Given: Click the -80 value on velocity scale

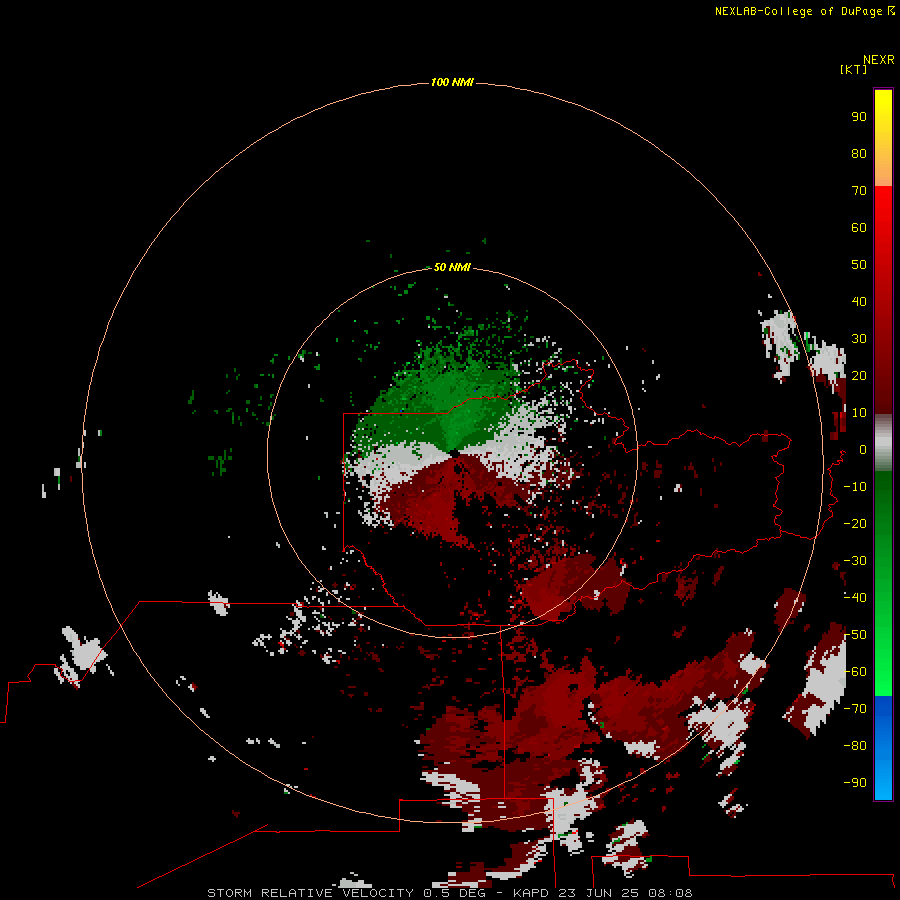Looking at the screenshot, I should tap(855, 746).
